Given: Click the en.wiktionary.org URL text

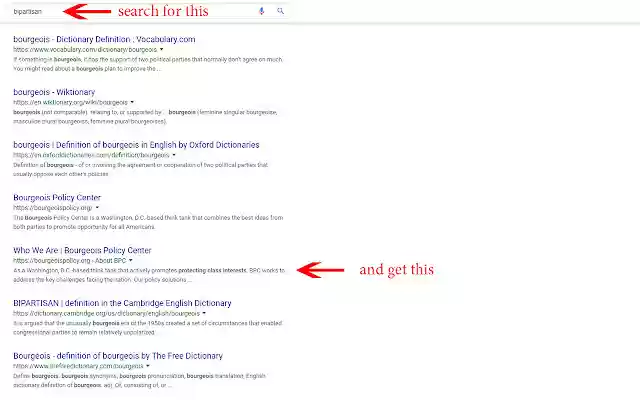Looking at the screenshot, I should [x=70, y=102].
